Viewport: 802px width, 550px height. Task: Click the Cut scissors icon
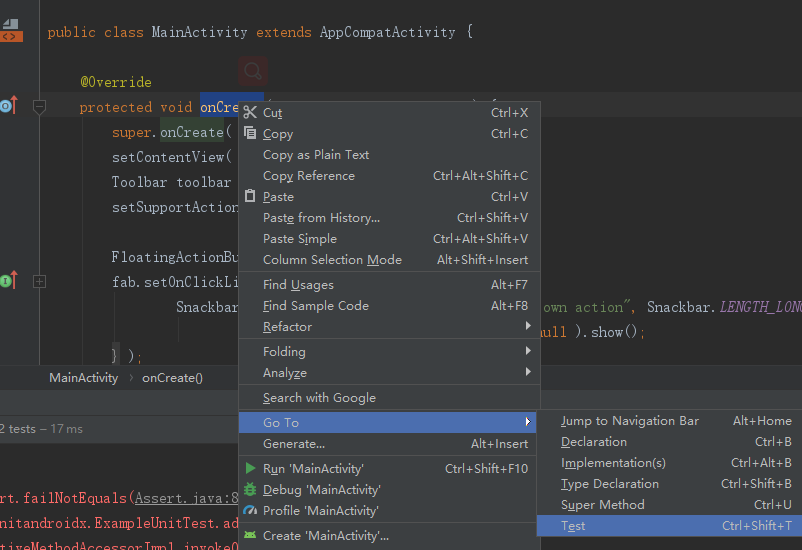coord(251,113)
